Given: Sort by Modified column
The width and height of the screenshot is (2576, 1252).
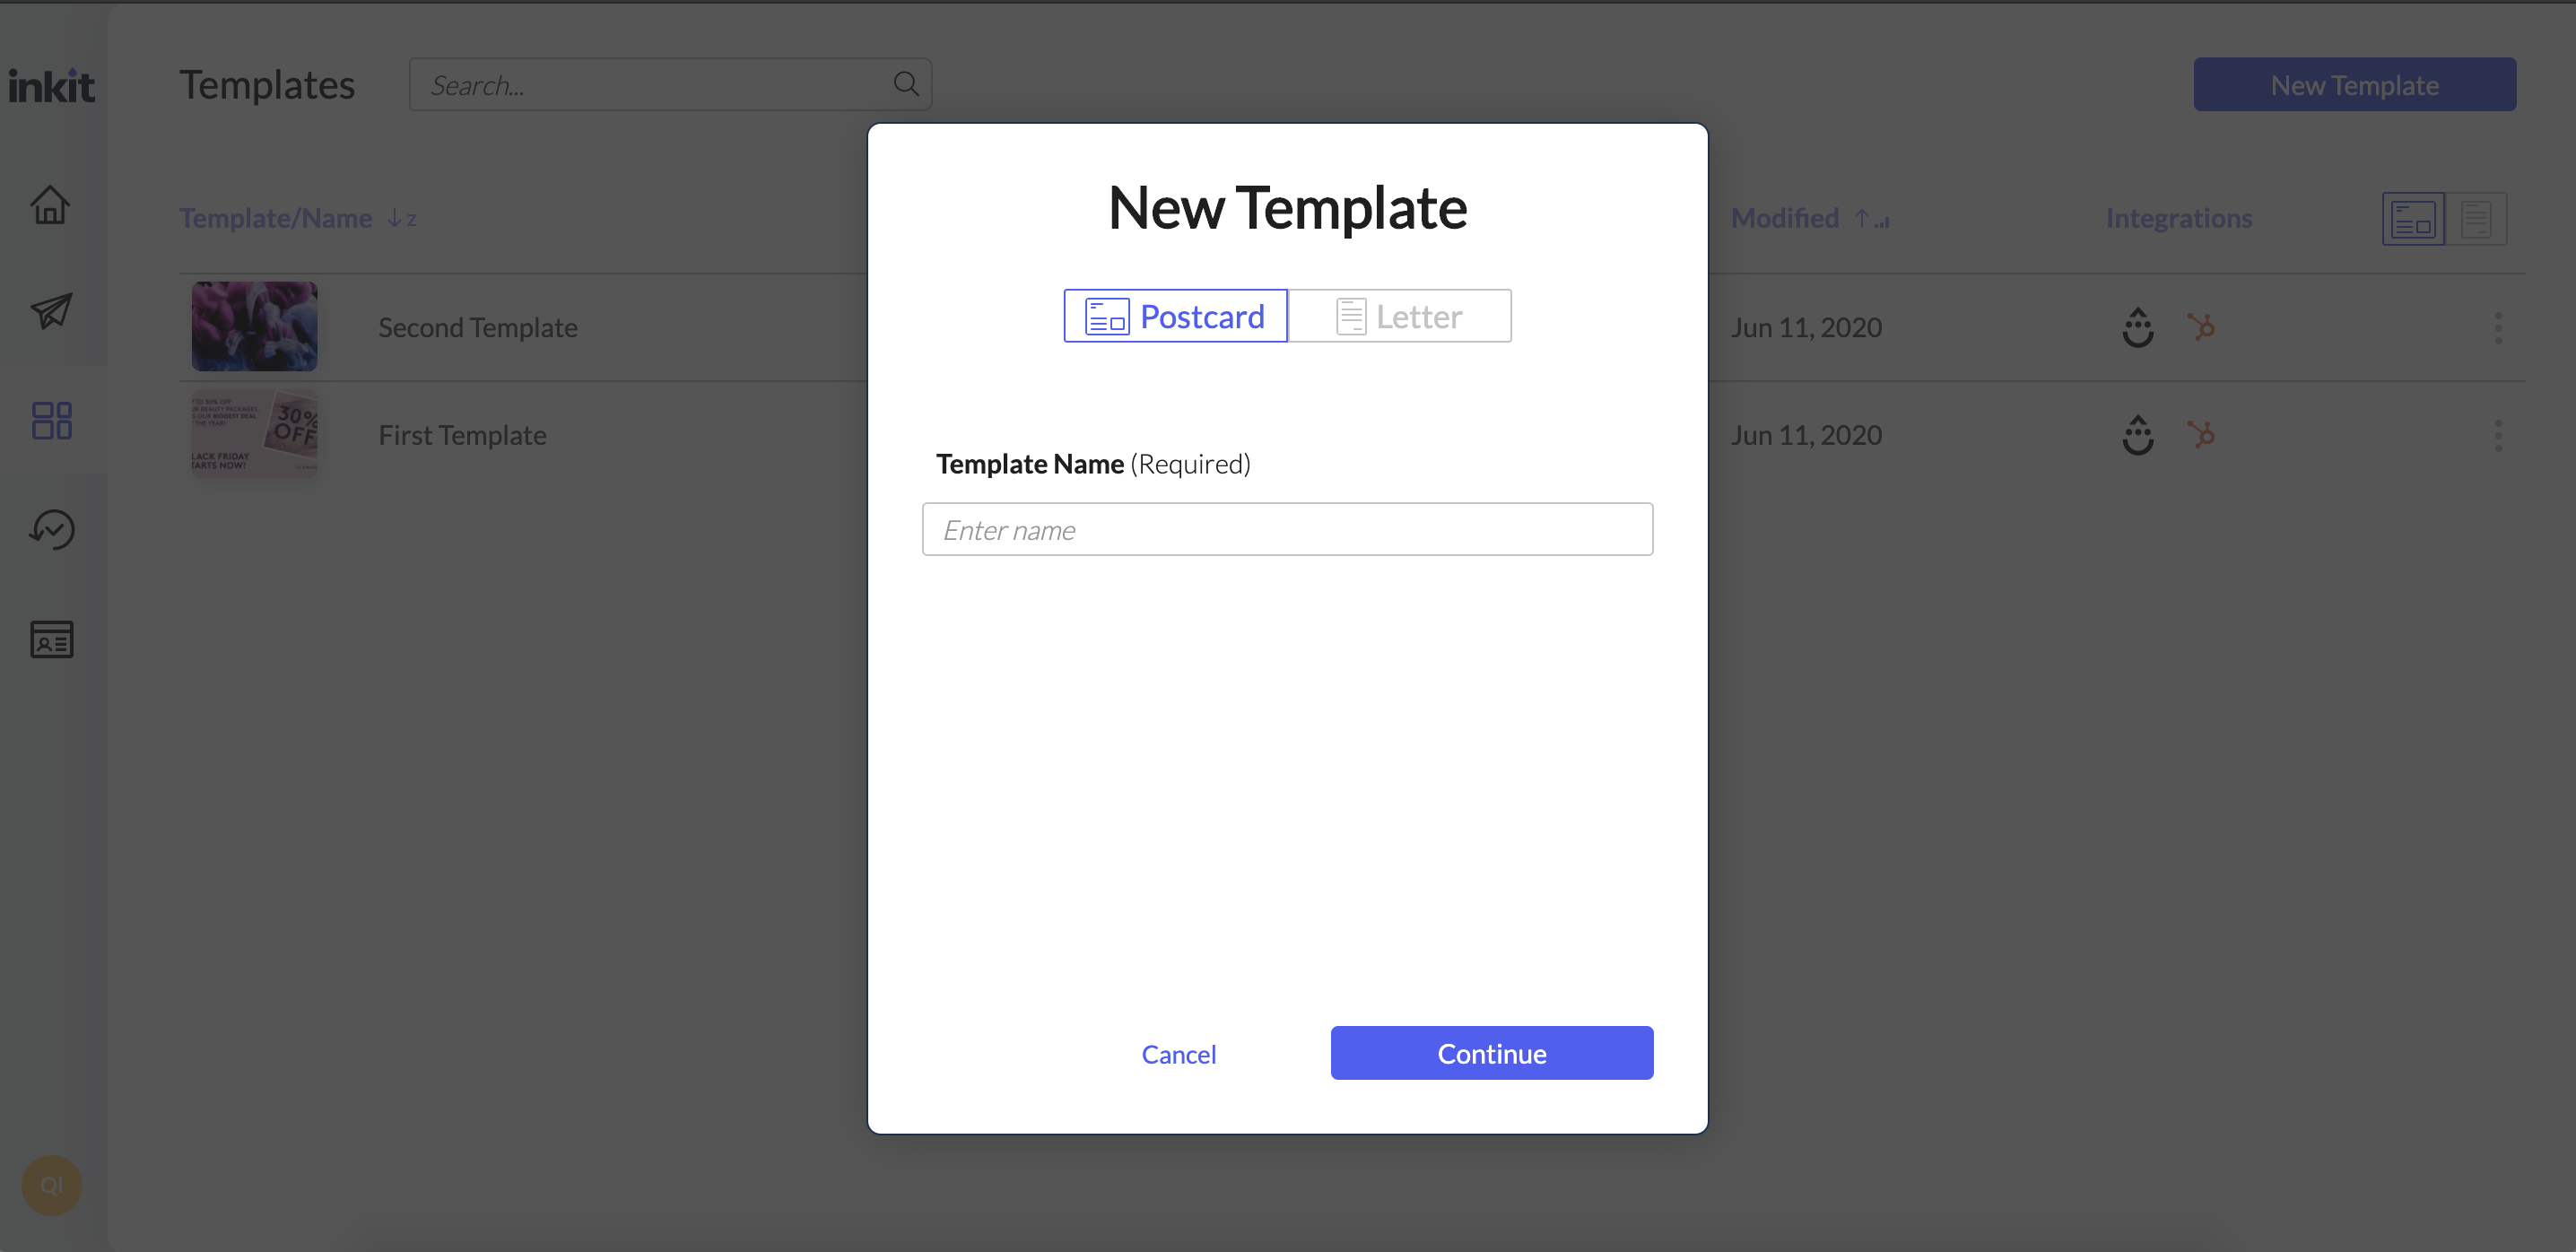Looking at the screenshot, I should point(1810,218).
